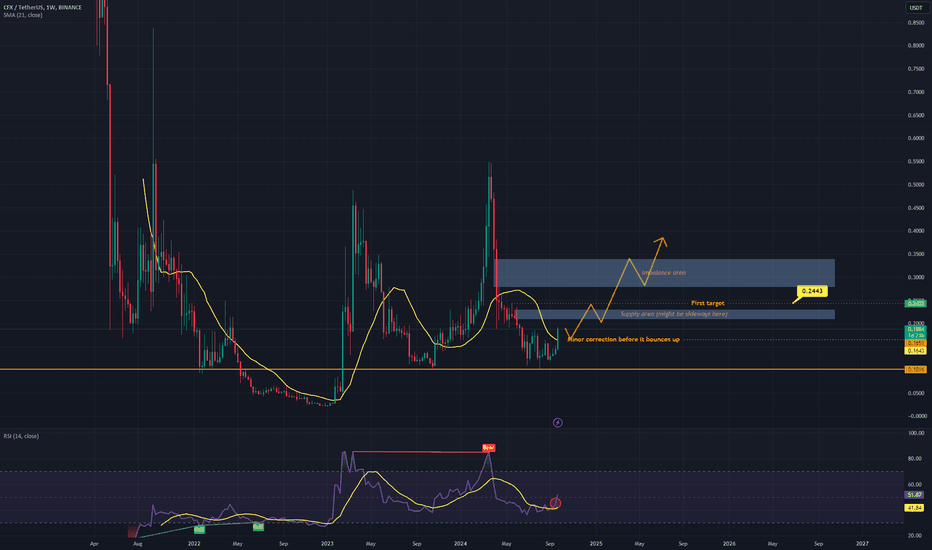Click 2024 on the time axis

click(460, 543)
